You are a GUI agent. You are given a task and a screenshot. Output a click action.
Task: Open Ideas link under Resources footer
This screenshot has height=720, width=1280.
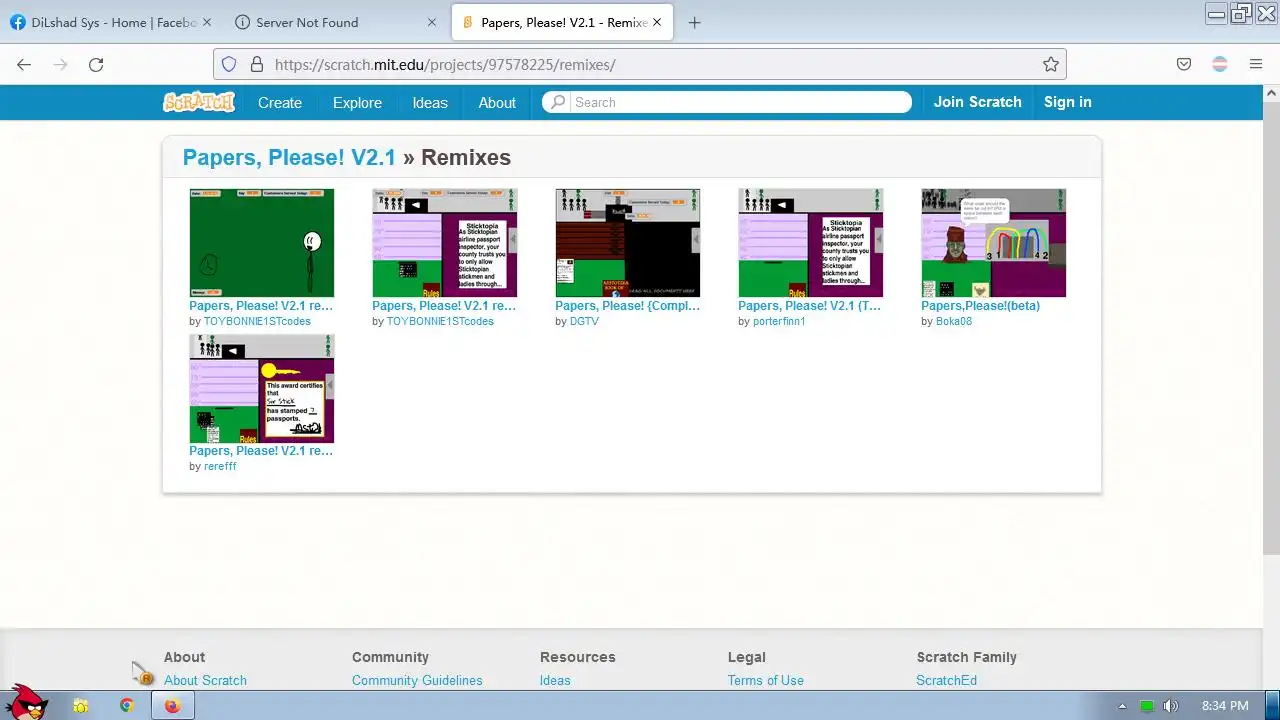coord(555,680)
